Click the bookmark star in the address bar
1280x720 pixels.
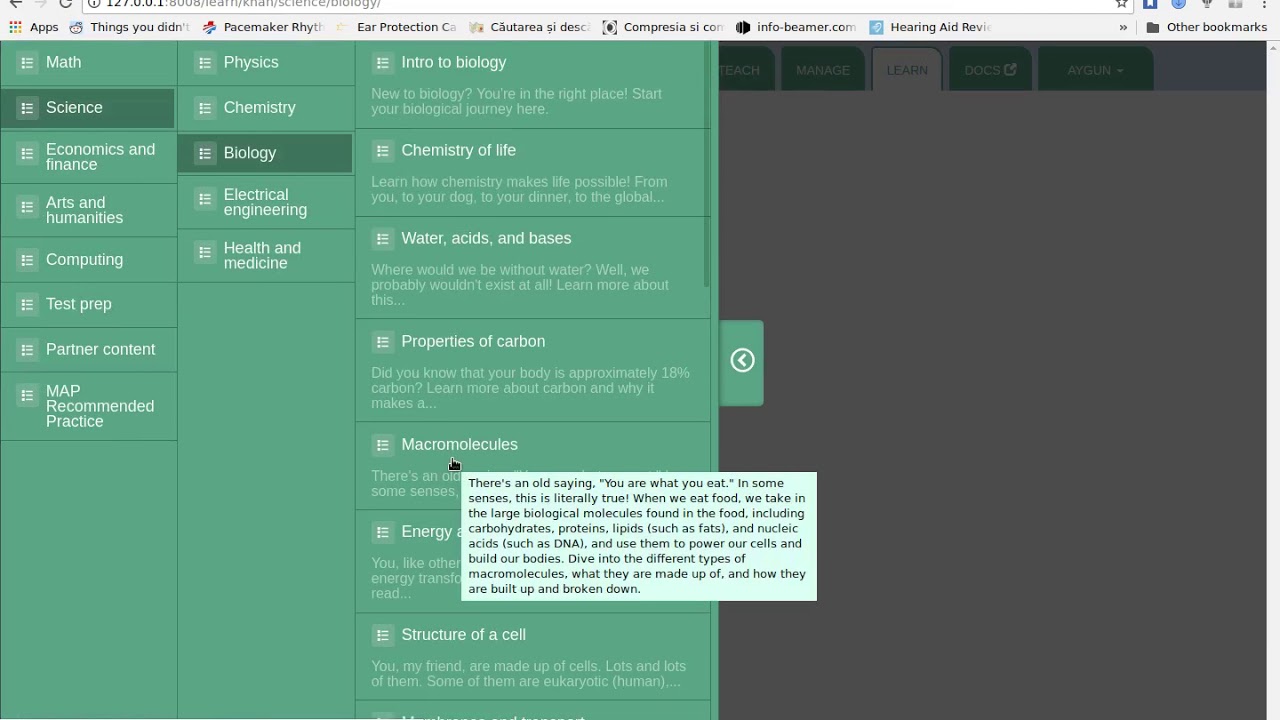coord(1122,3)
